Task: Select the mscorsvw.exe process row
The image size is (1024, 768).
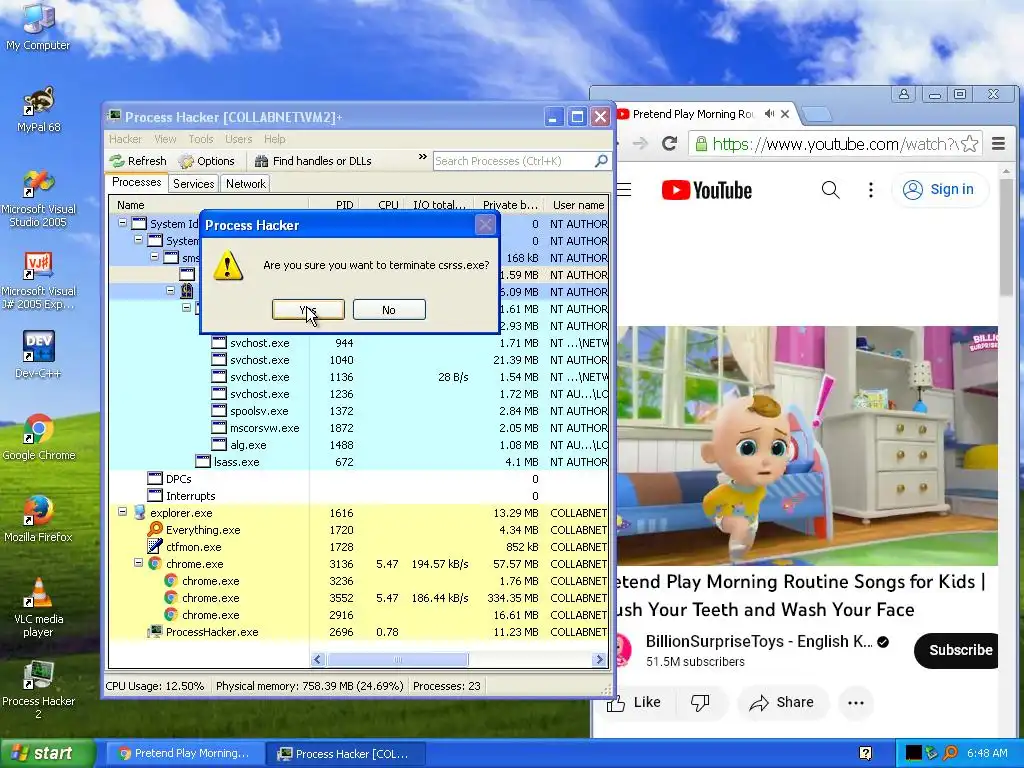Action: [358, 428]
